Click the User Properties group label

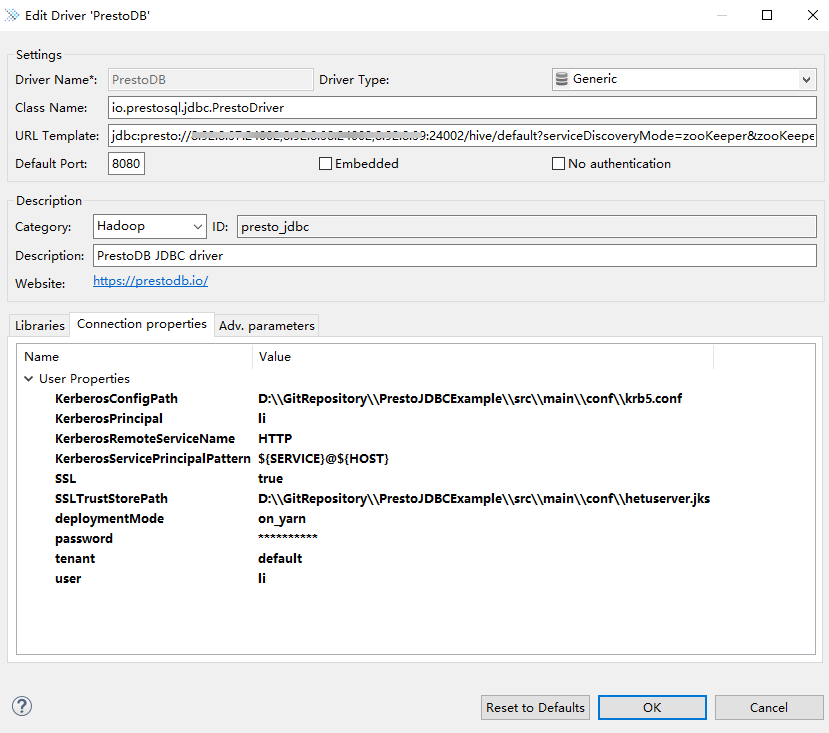pyautogui.click(x=85, y=379)
